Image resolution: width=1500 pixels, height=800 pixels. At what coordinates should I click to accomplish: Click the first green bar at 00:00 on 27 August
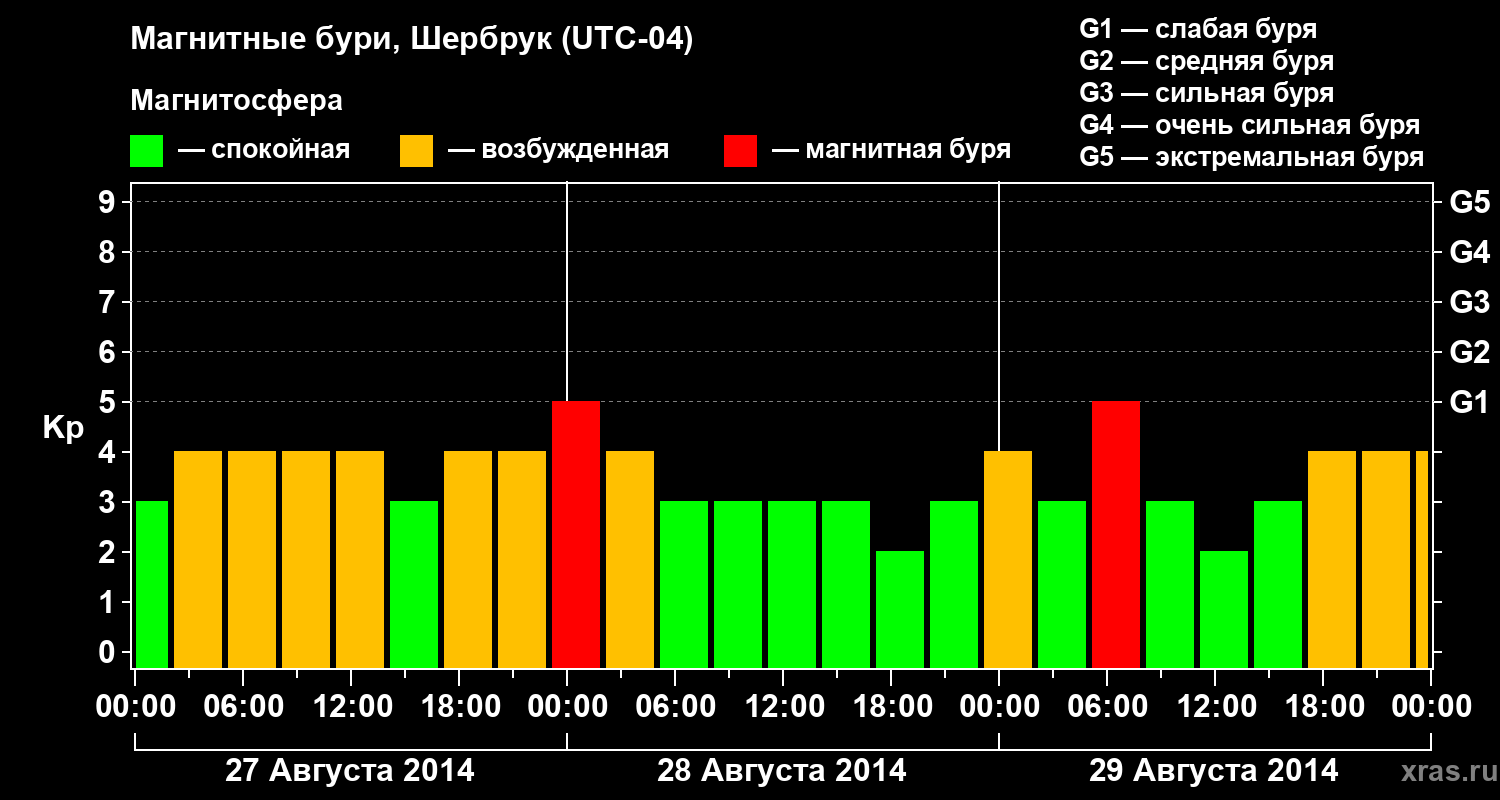click(151, 584)
